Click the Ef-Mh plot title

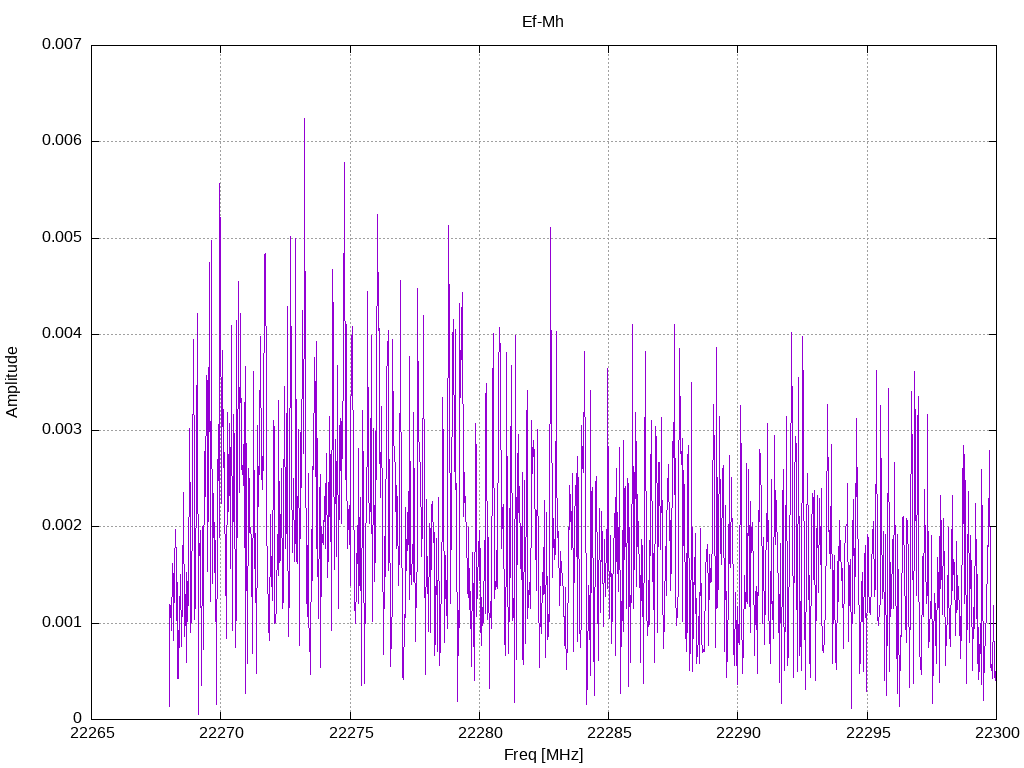[x=543, y=21]
